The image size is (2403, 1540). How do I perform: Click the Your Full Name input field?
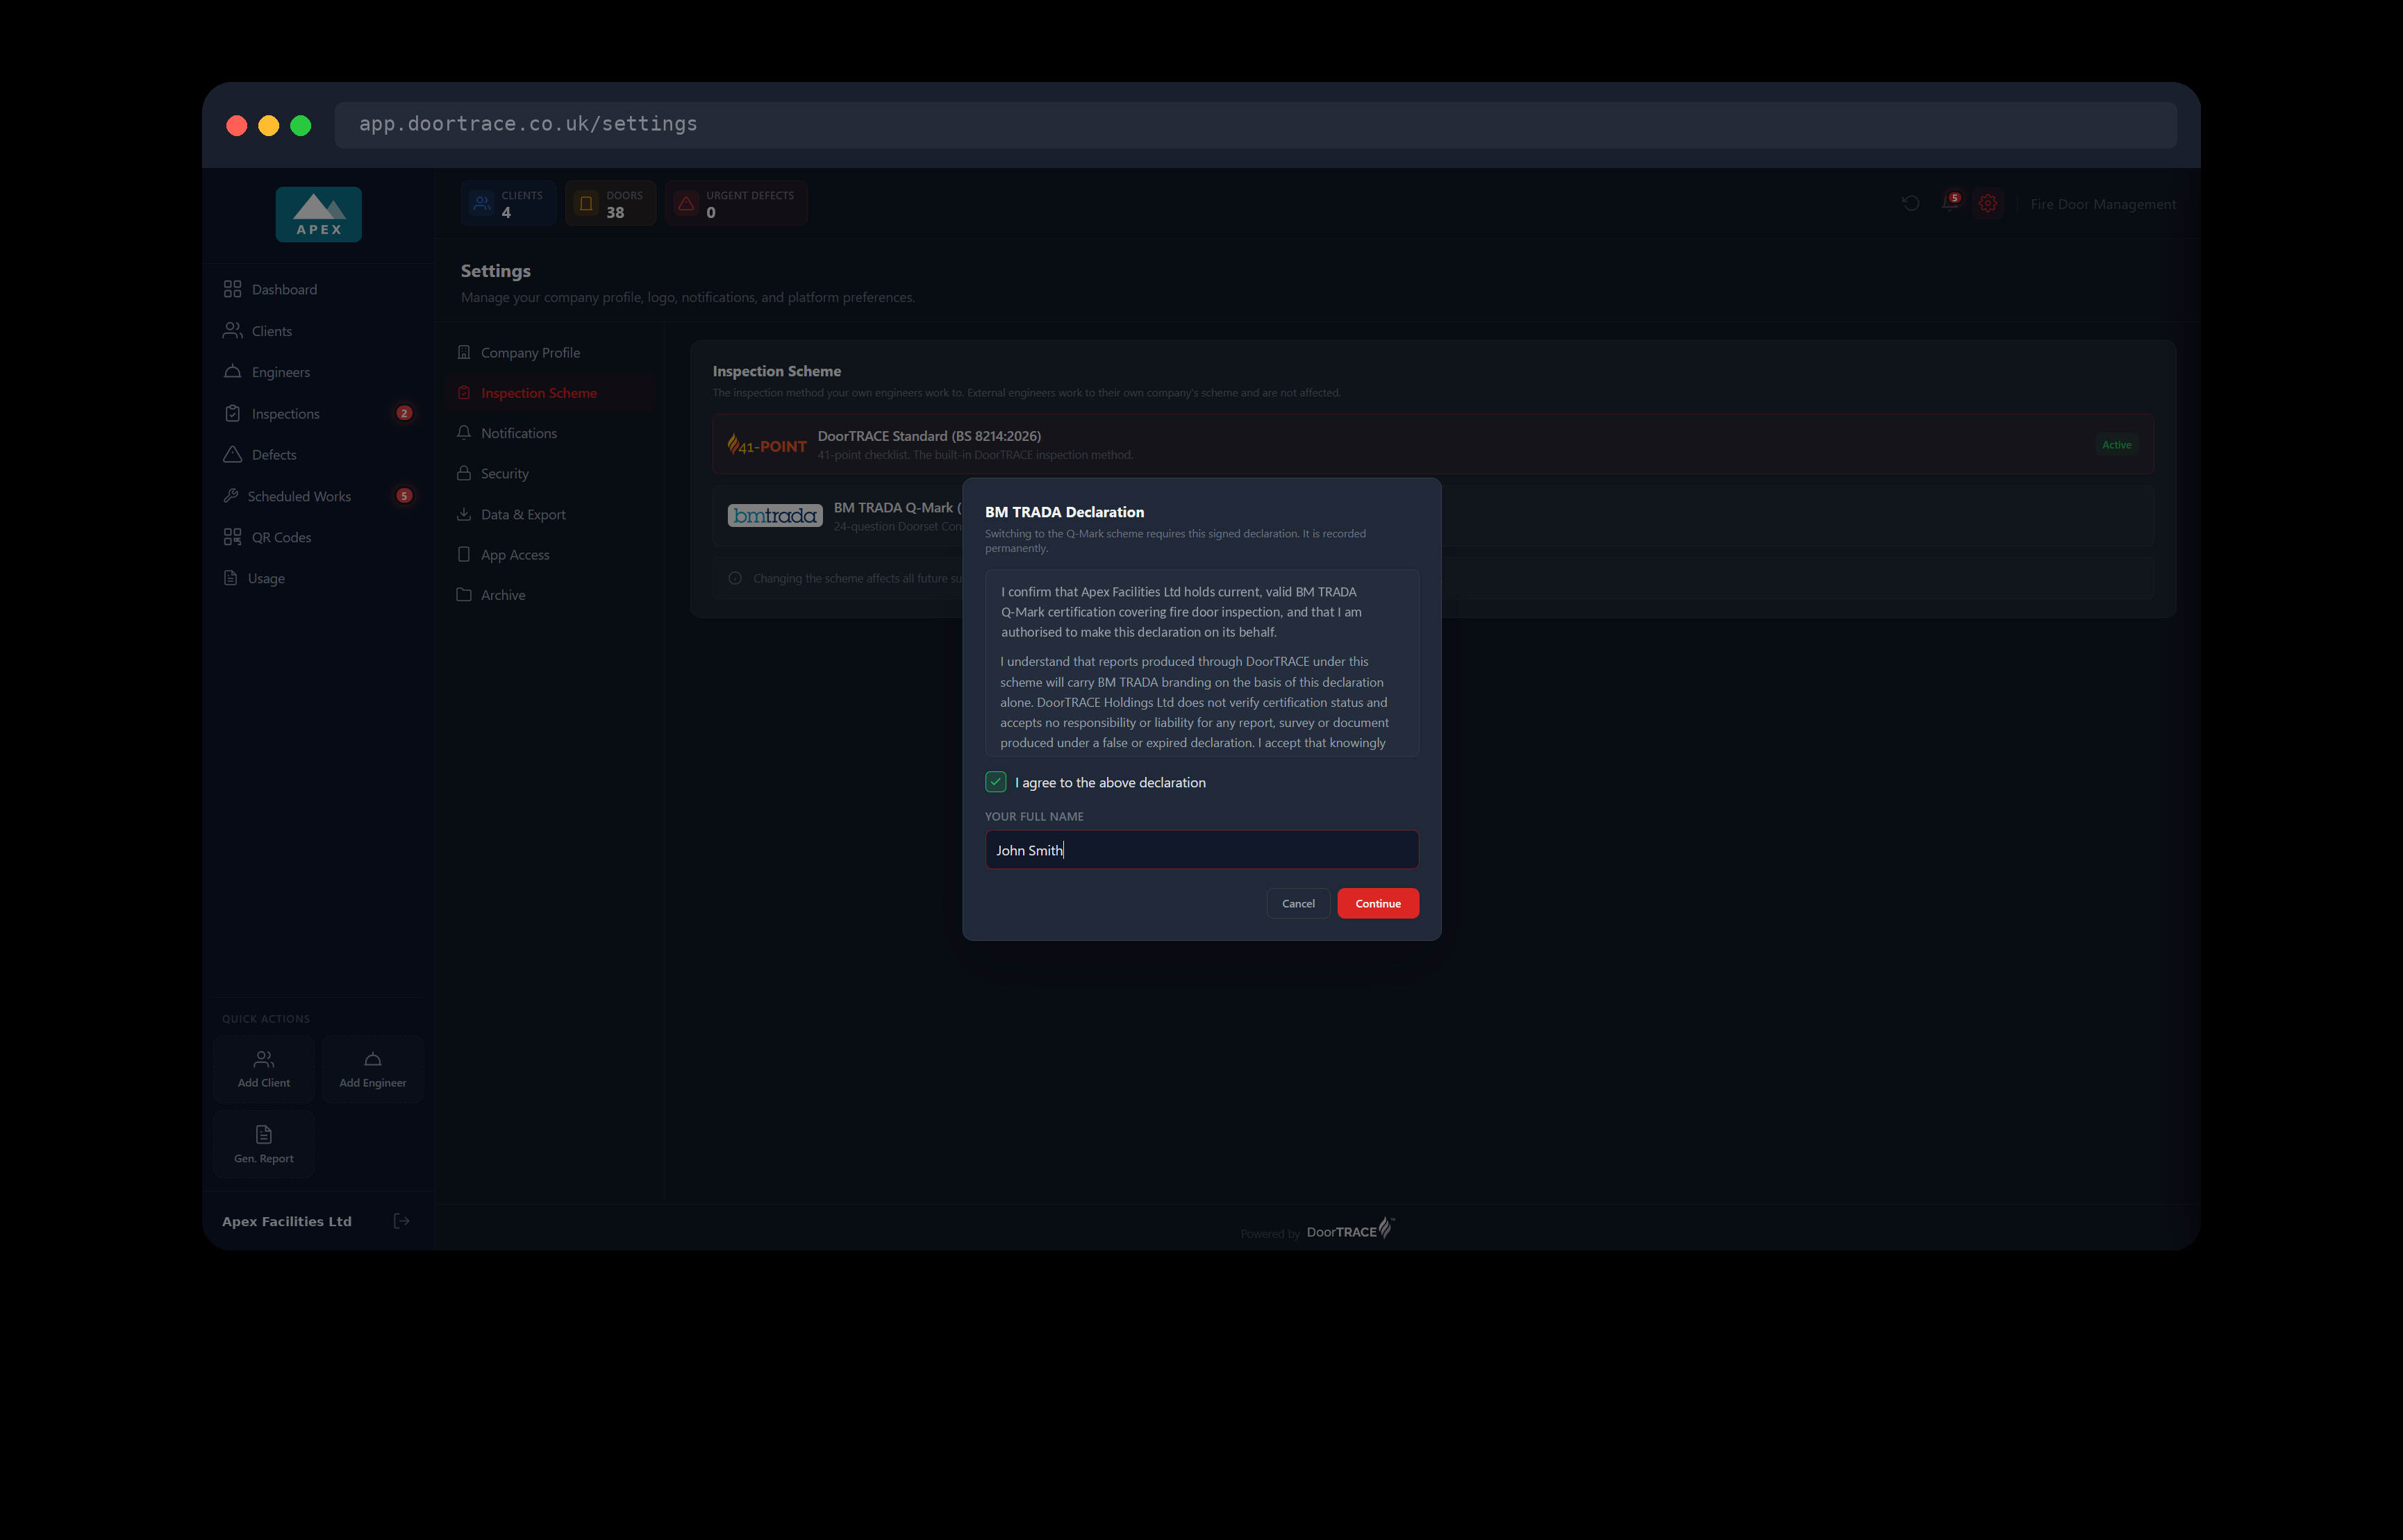pyautogui.click(x=1201, y=850)
